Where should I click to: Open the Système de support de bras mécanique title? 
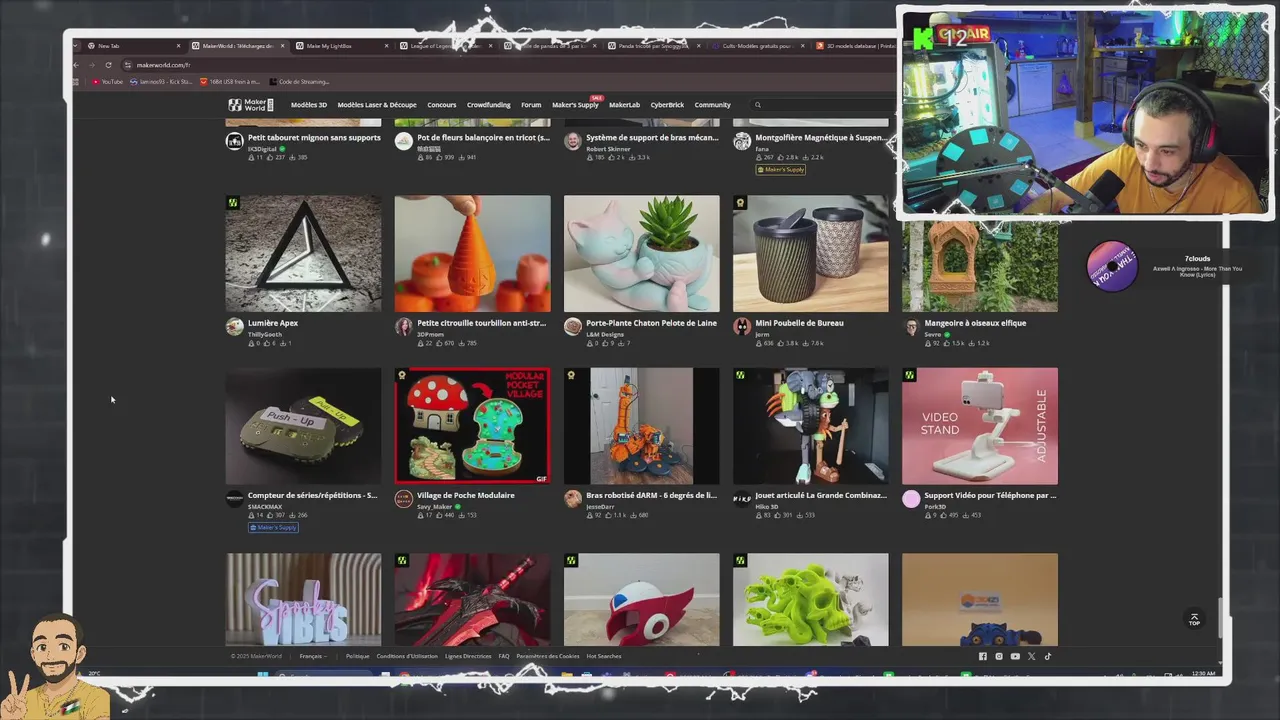coord(652,138)
